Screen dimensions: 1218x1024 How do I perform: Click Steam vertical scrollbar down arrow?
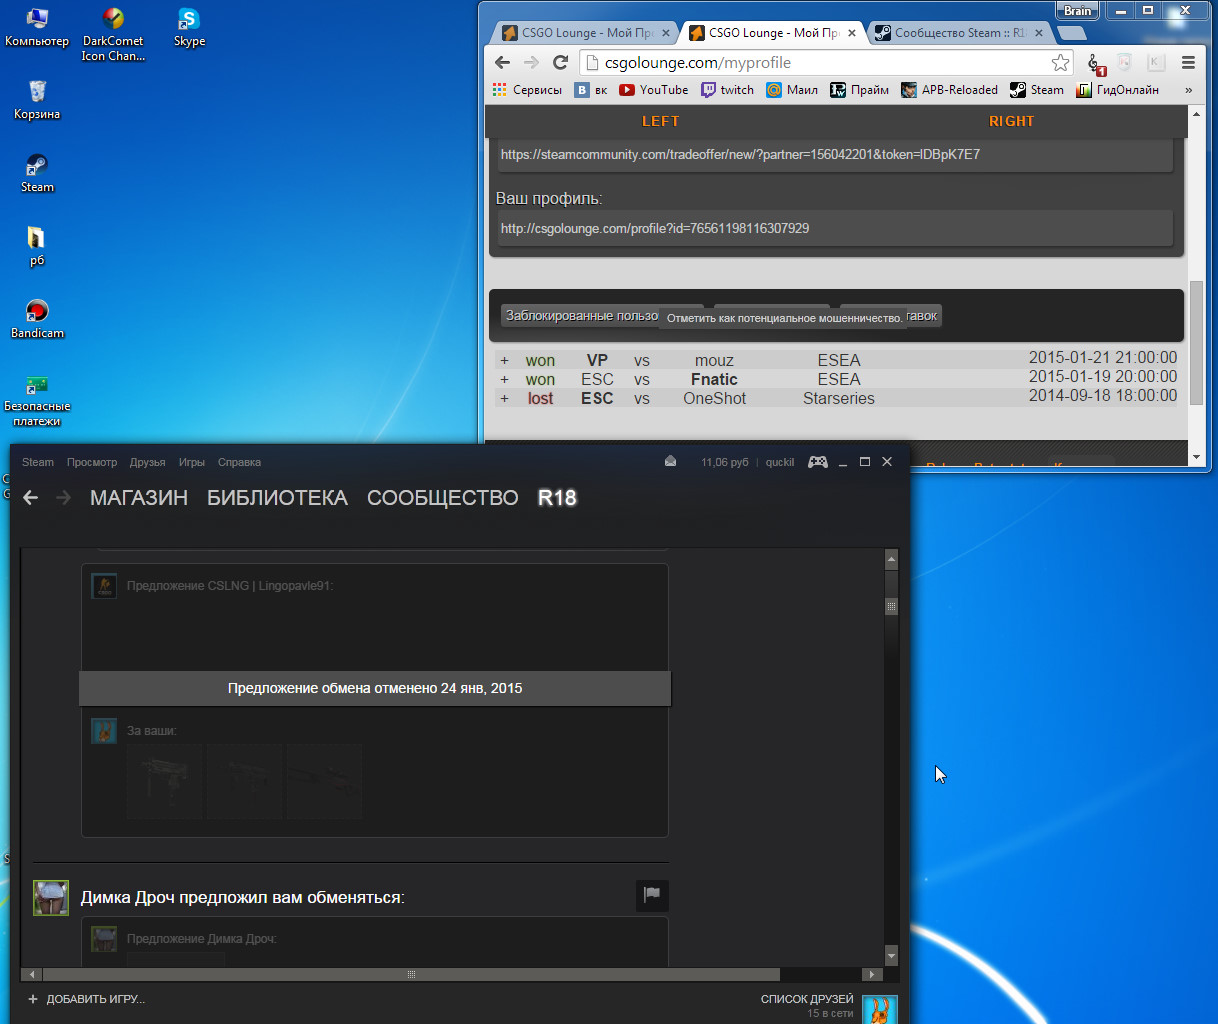[891, 955]
